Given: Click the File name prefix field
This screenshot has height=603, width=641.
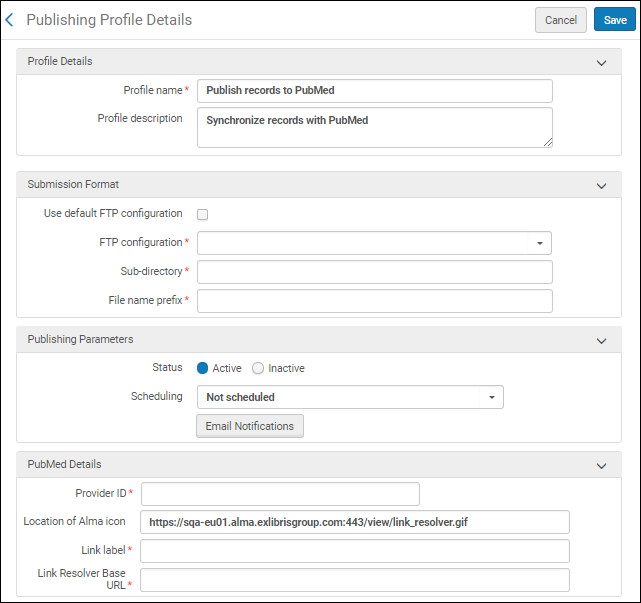Looking at the screenshot, I should tap(374, 301).
